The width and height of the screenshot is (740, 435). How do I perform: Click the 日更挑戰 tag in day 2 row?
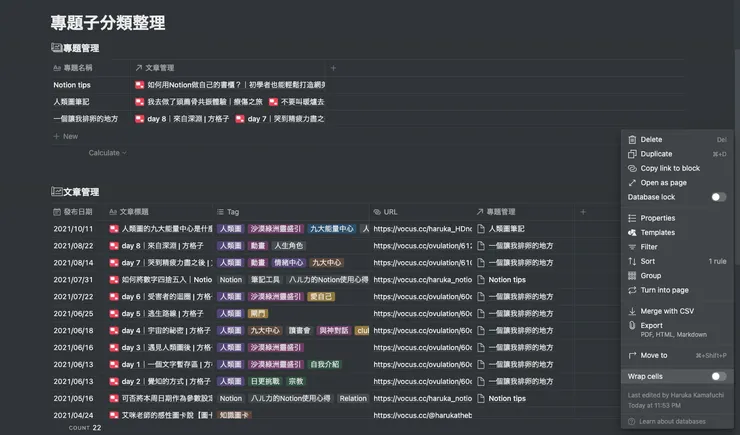tap(265, 382)
